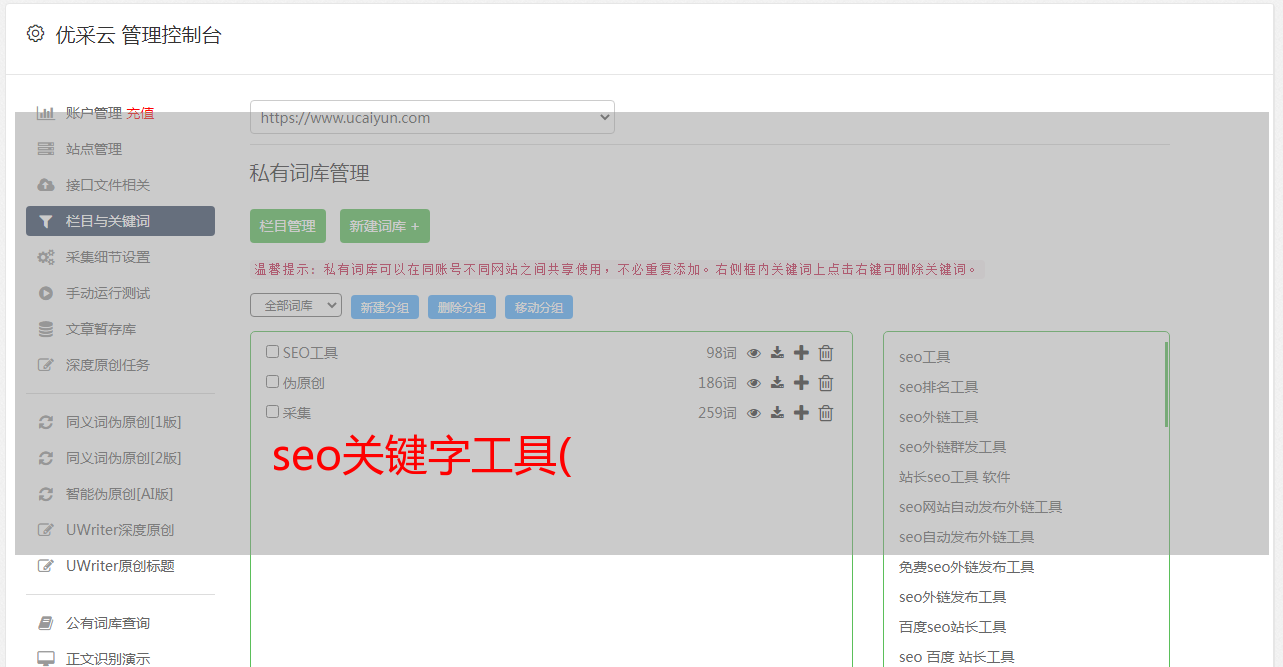View keywords of 伪原创 library
1283x667 pixels.
pyautogui.click(x=754, y=383)
